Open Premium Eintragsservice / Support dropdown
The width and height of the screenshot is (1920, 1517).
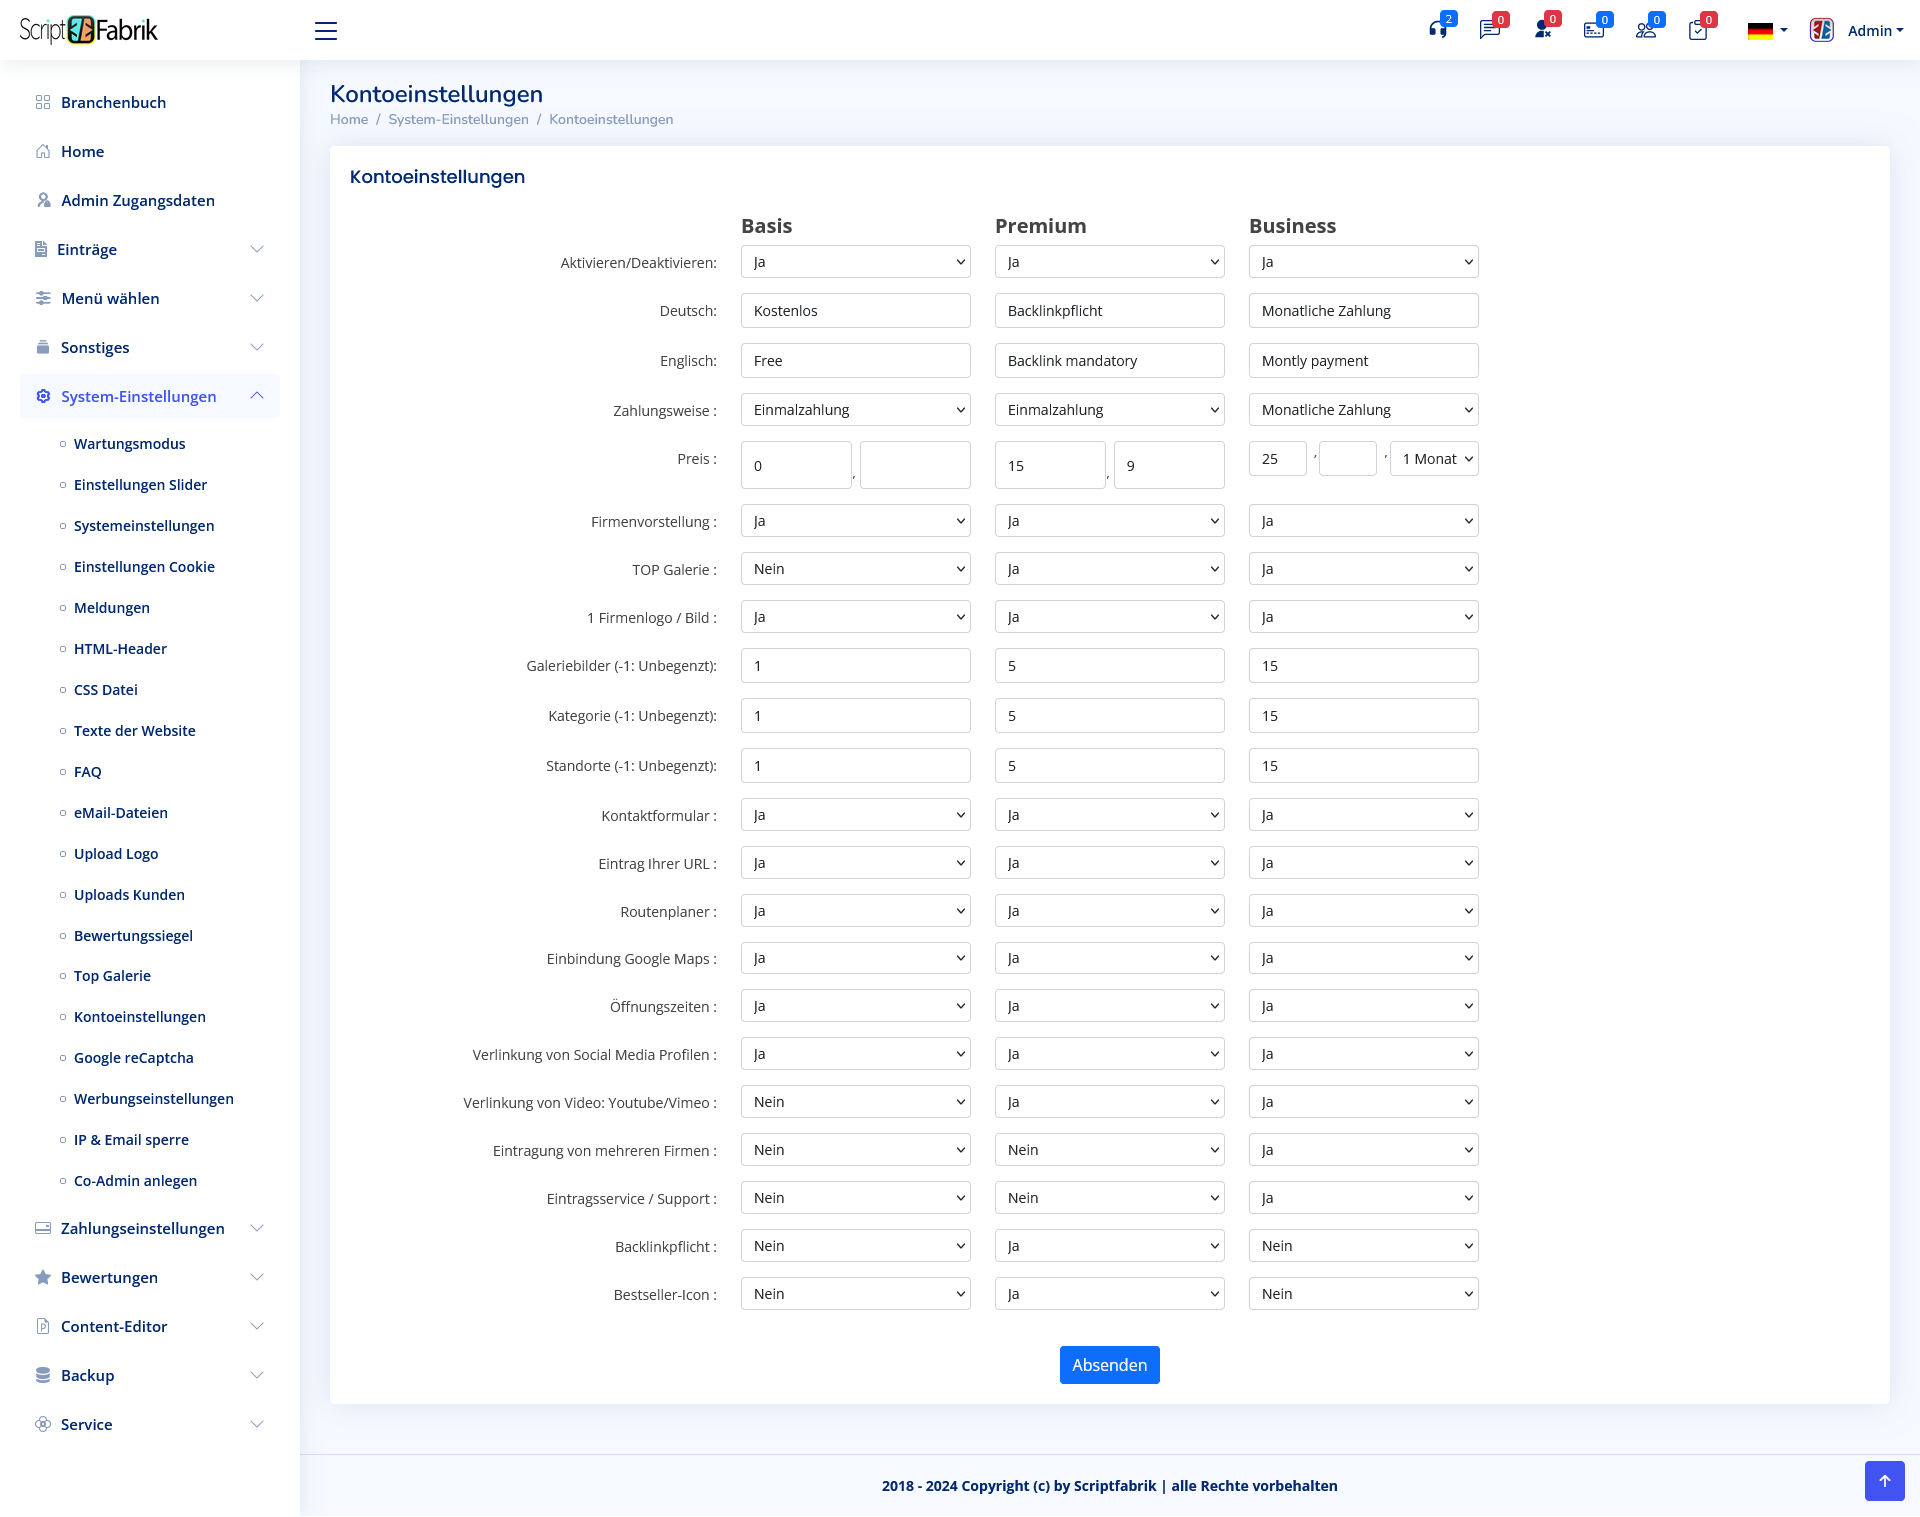click(1109, 1198)
